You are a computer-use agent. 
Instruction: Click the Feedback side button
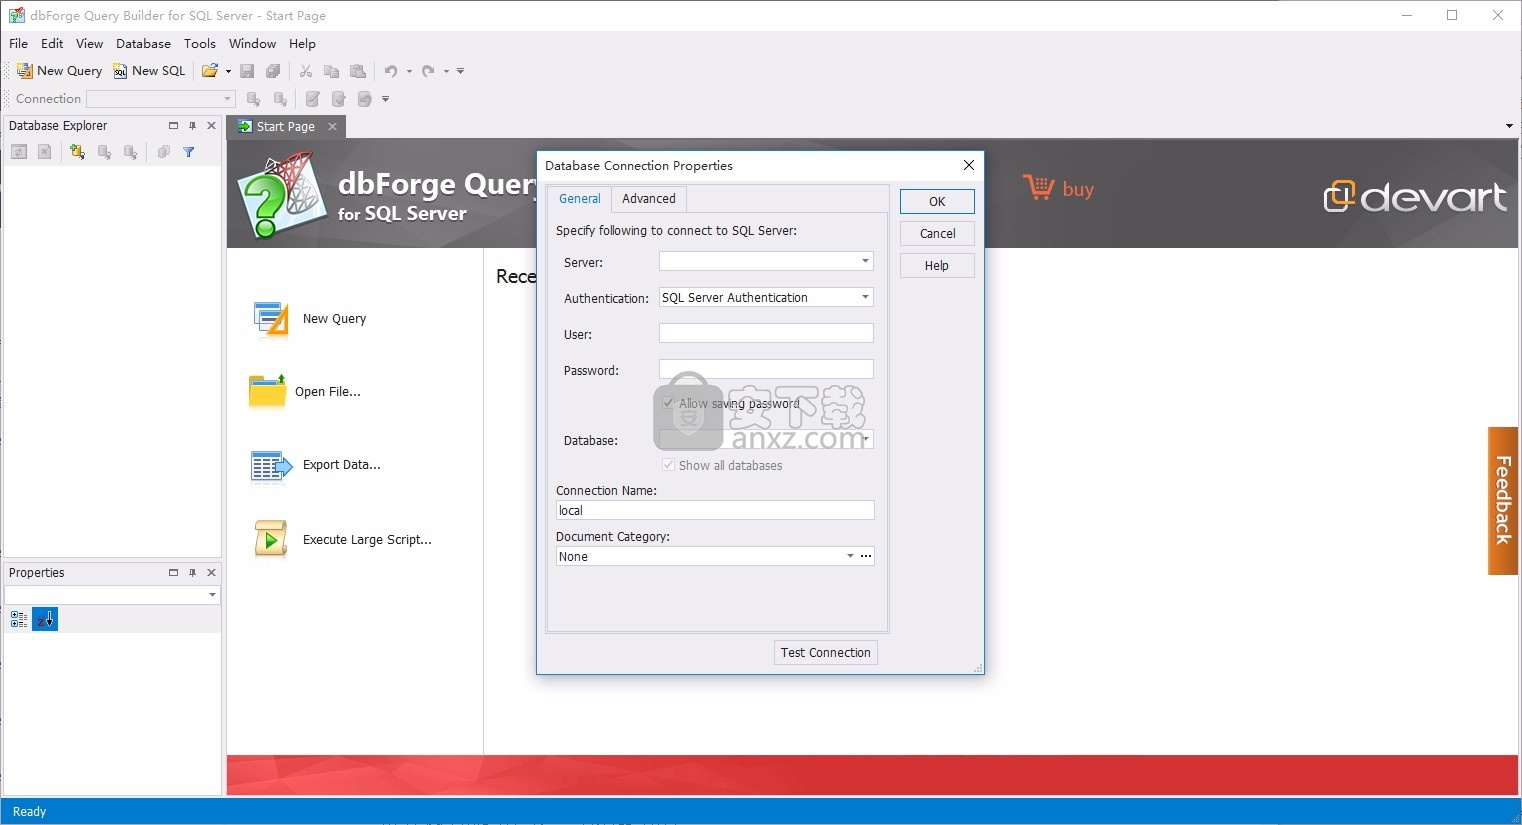click(x=1503, y=501)
